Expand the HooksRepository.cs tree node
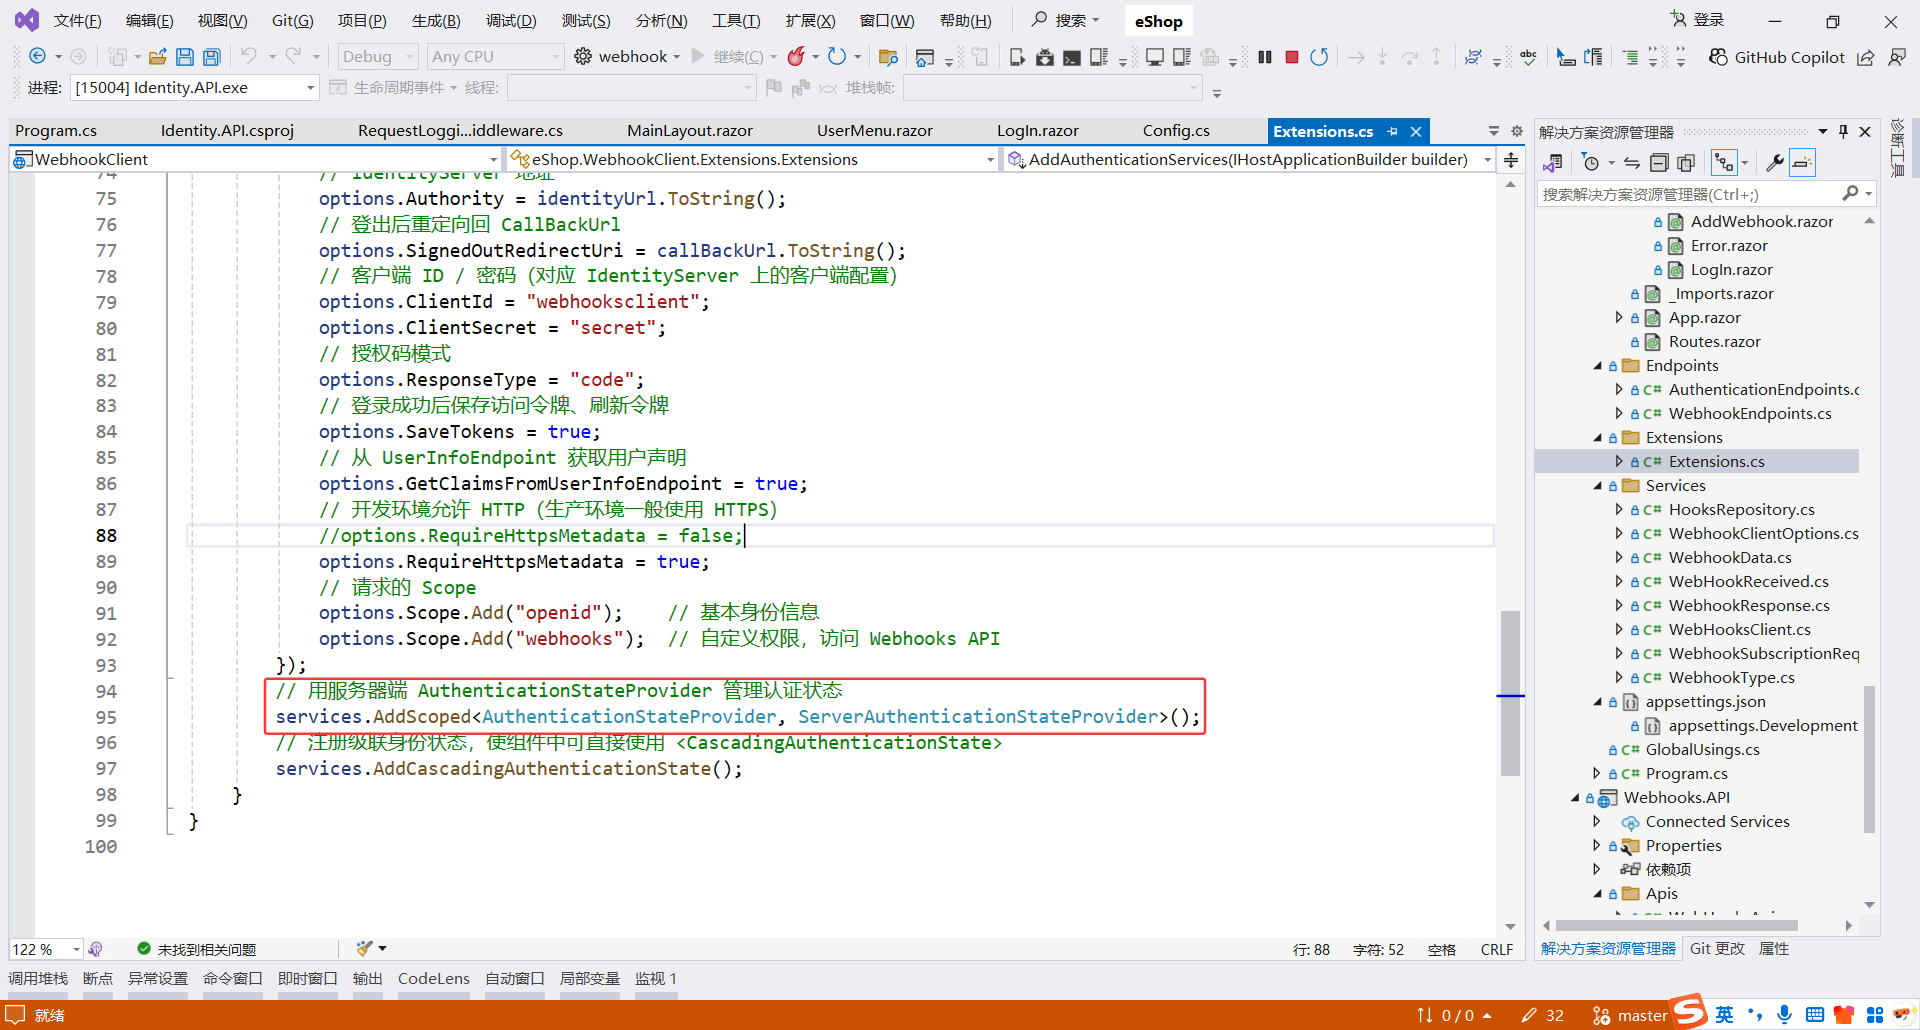1920x1030 pixels. tap(1619, 510)
